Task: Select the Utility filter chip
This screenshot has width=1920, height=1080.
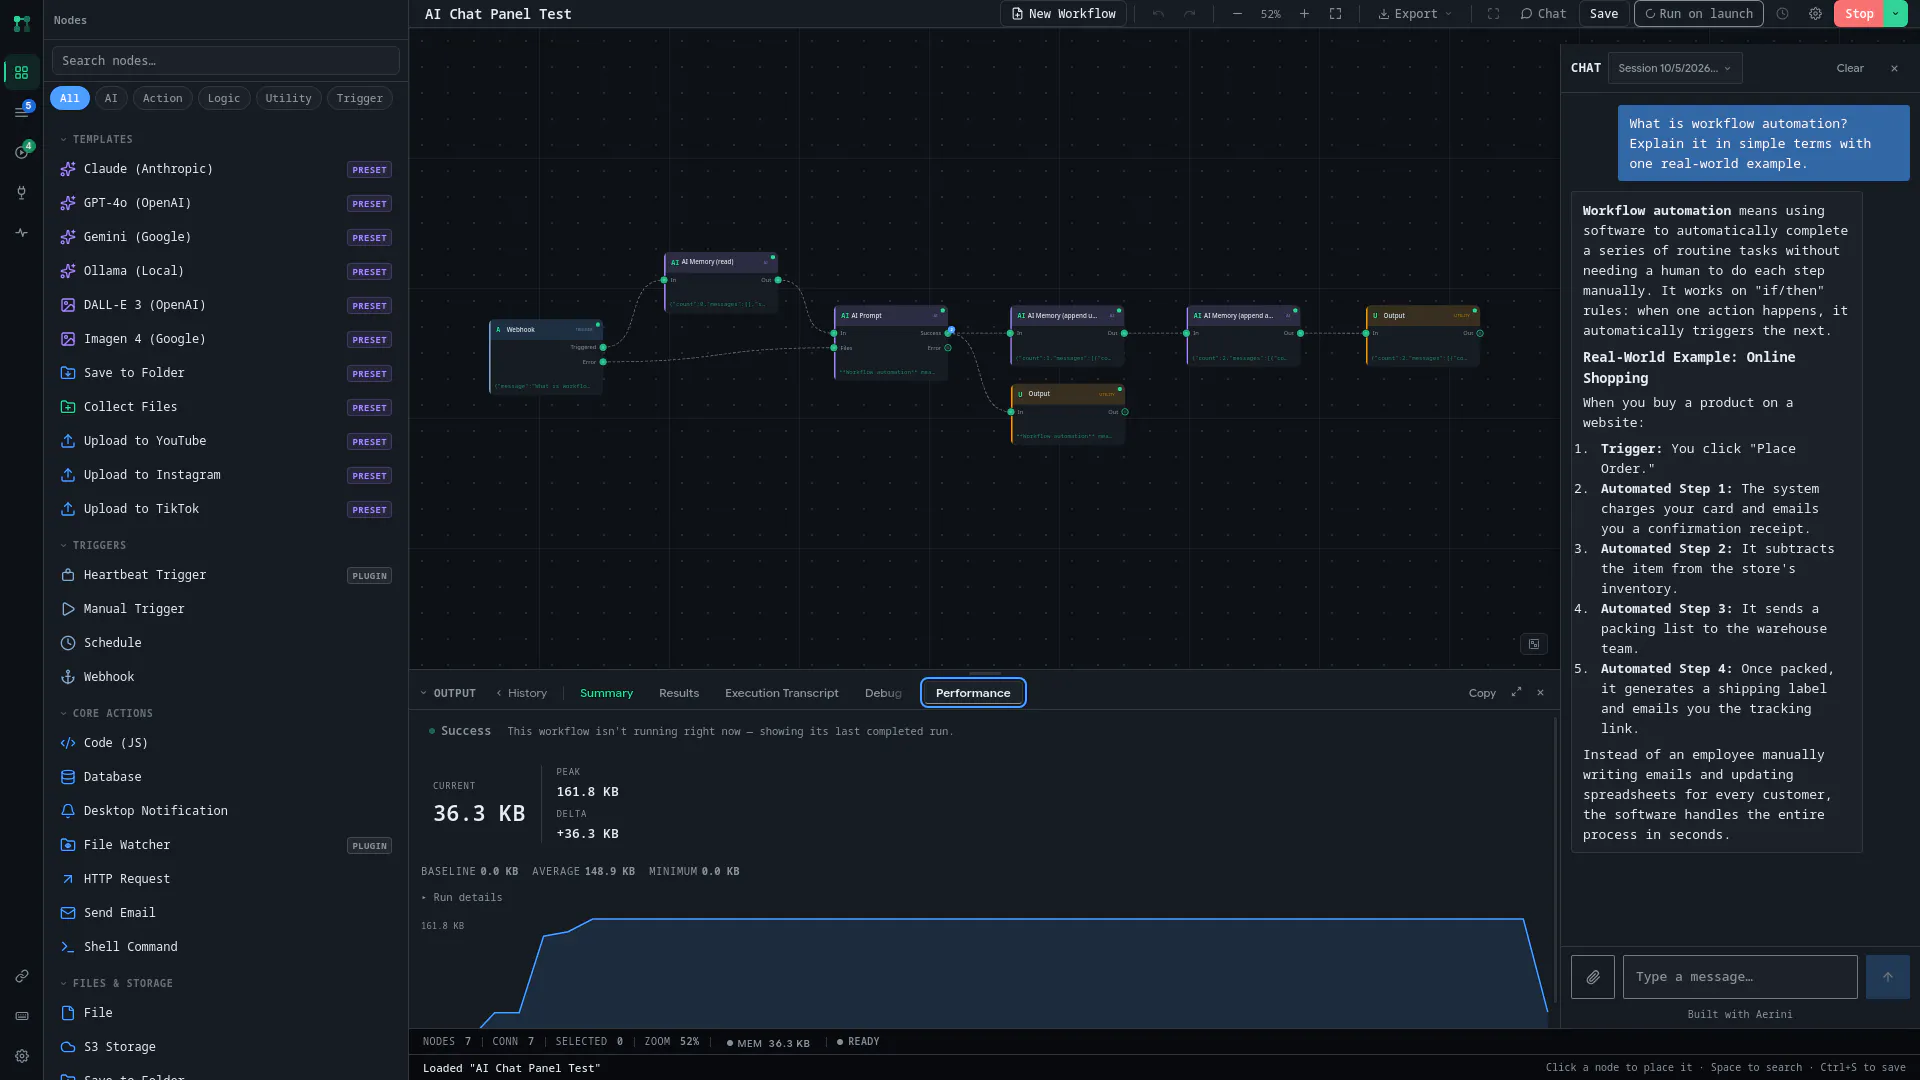Action: coord(288,98)
